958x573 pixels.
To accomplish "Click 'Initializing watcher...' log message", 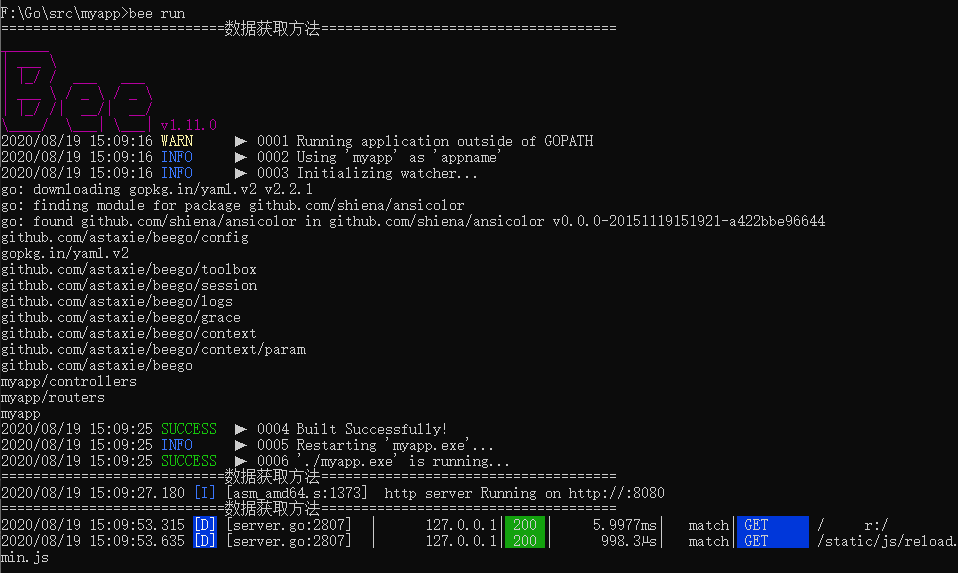I will coord(387,173).
